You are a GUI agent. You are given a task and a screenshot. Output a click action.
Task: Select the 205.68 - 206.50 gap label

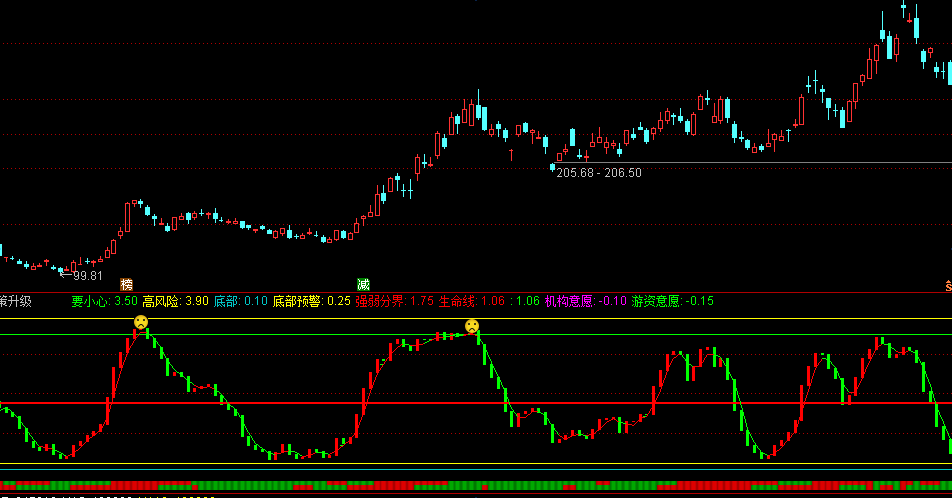pyautogui.click(x=599, y=172)
